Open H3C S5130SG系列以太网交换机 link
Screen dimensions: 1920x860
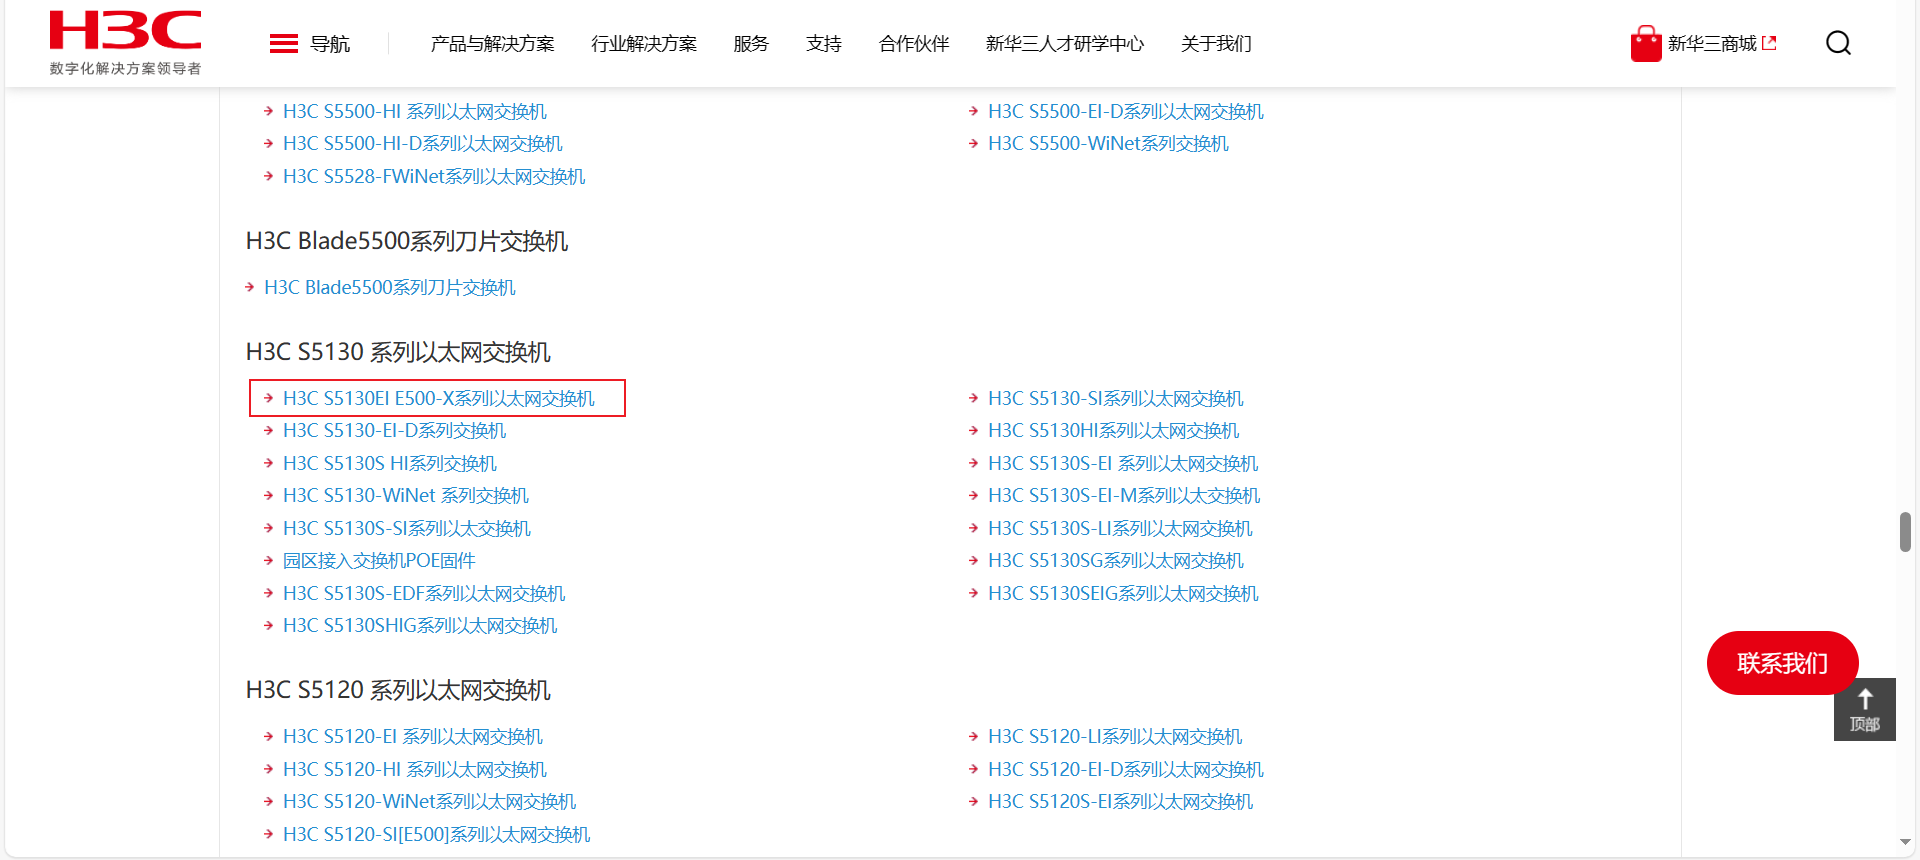pyautogui.click(x=1116, y=561)
